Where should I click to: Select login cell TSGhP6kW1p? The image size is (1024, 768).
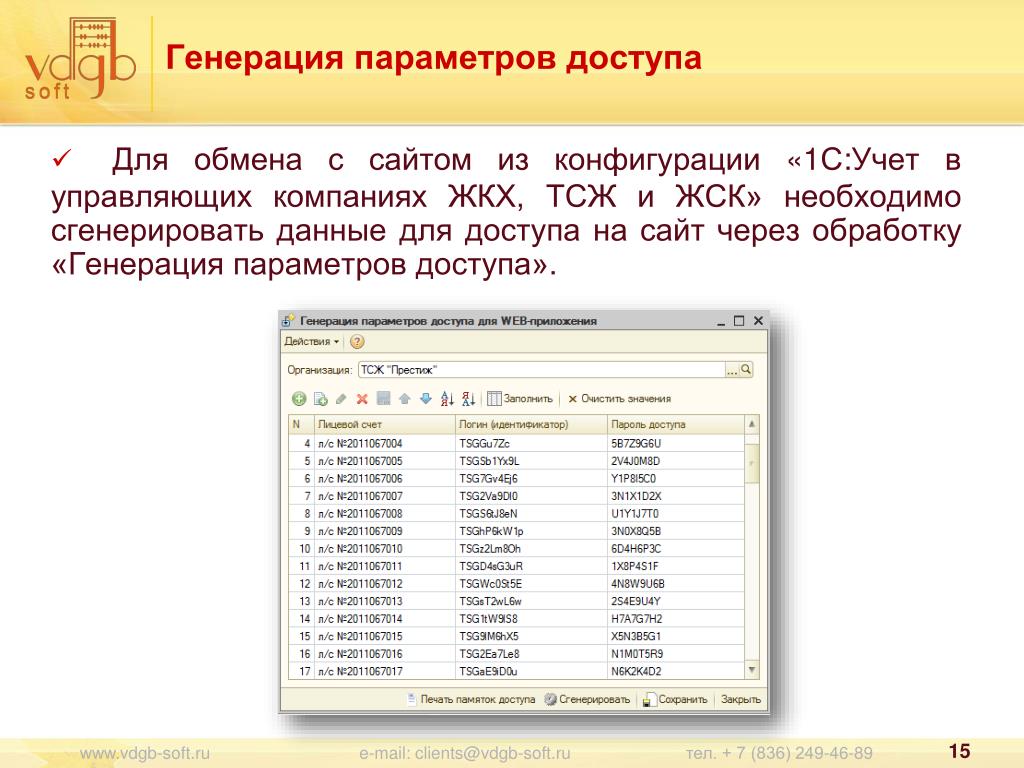pyautogui.click(x=531, y=532)
